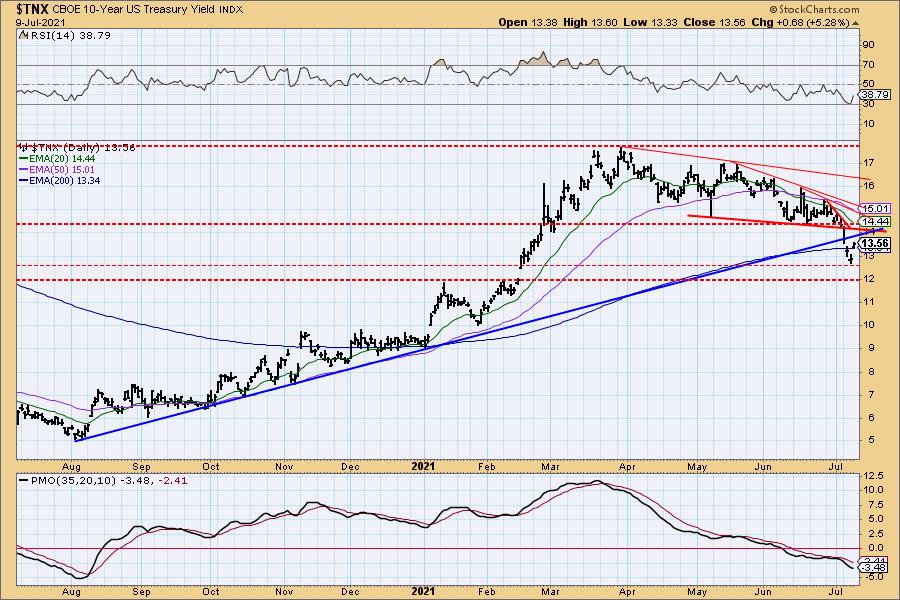Click the 16 tick on price axis

(868, 185)
